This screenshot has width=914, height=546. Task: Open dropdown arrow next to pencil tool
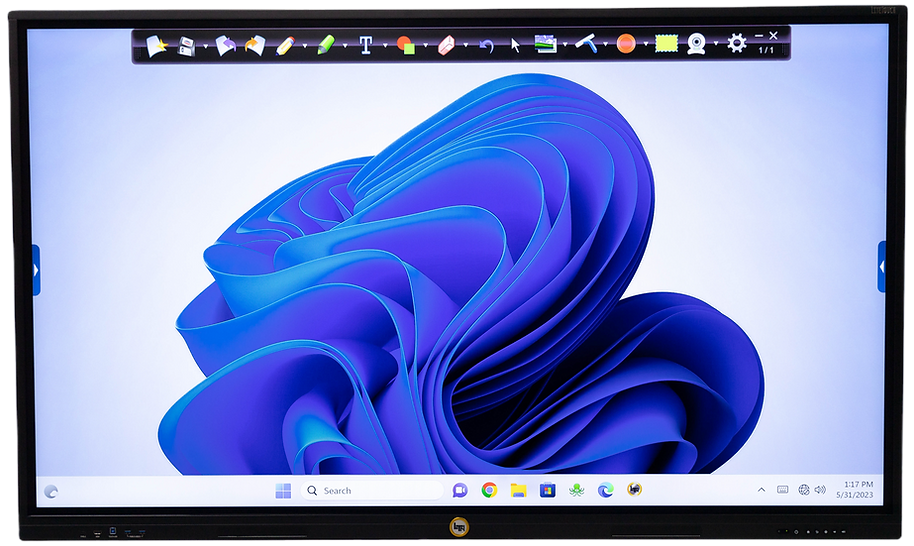coord(305,45)
